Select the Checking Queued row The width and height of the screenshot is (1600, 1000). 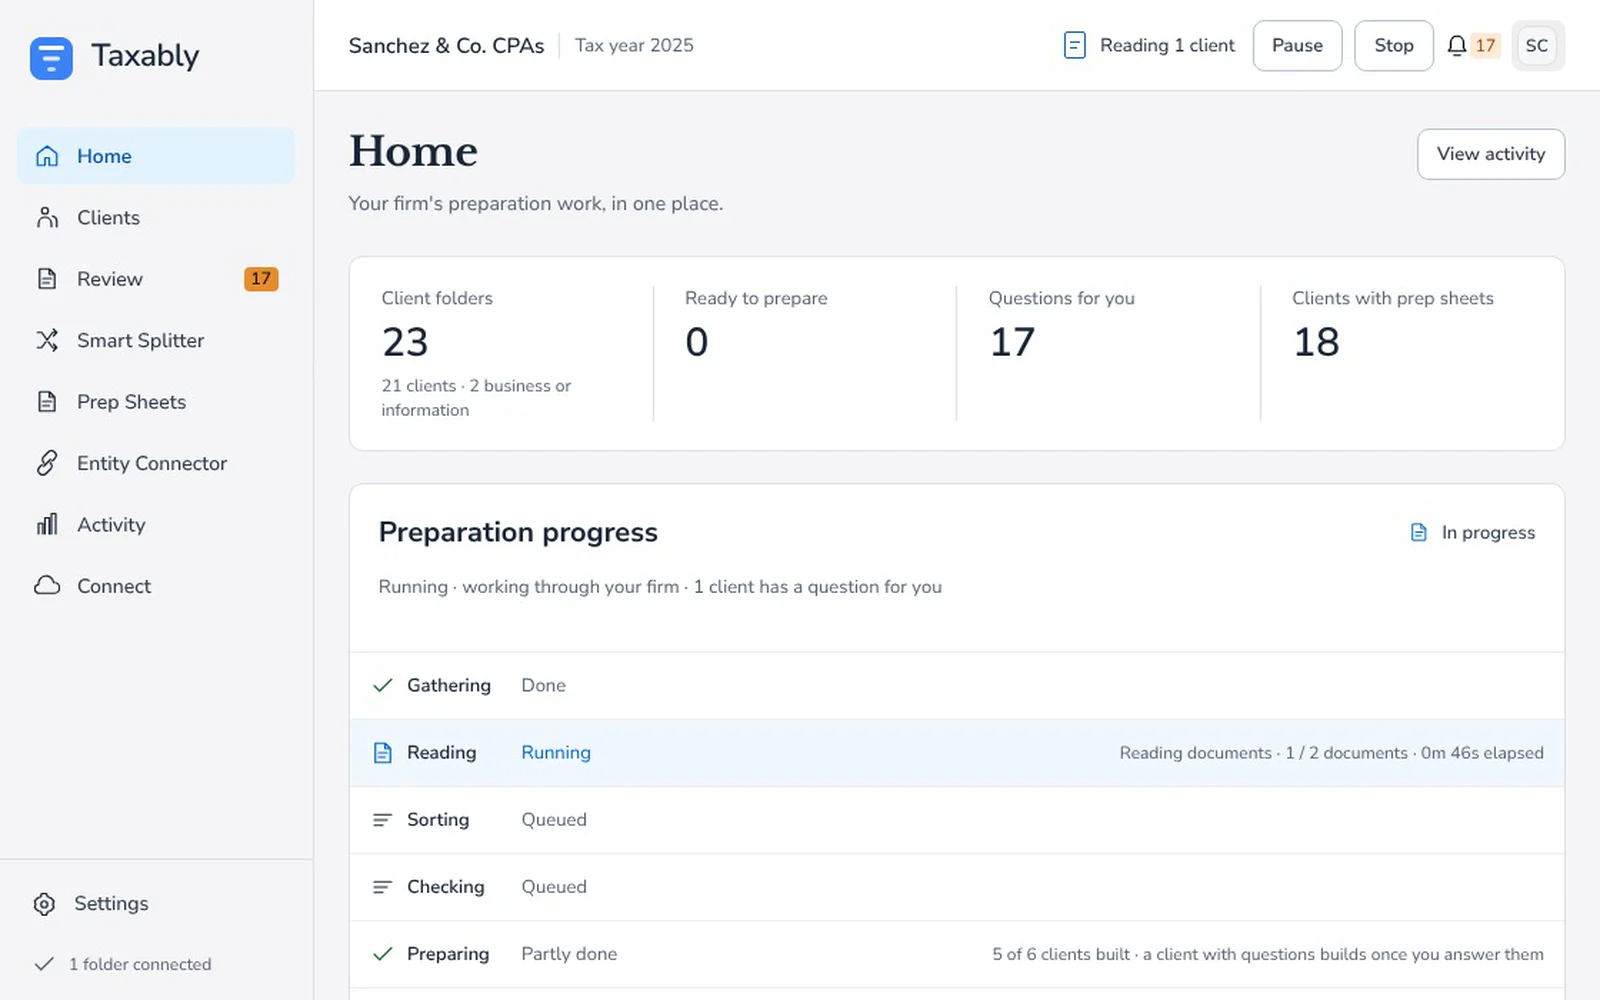tap(957, 887)
